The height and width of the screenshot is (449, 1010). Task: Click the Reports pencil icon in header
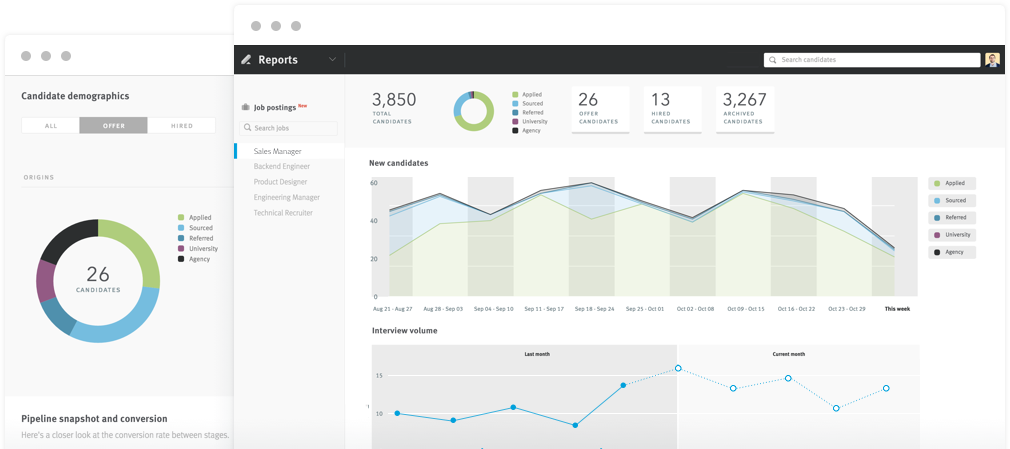coord(246,60)
